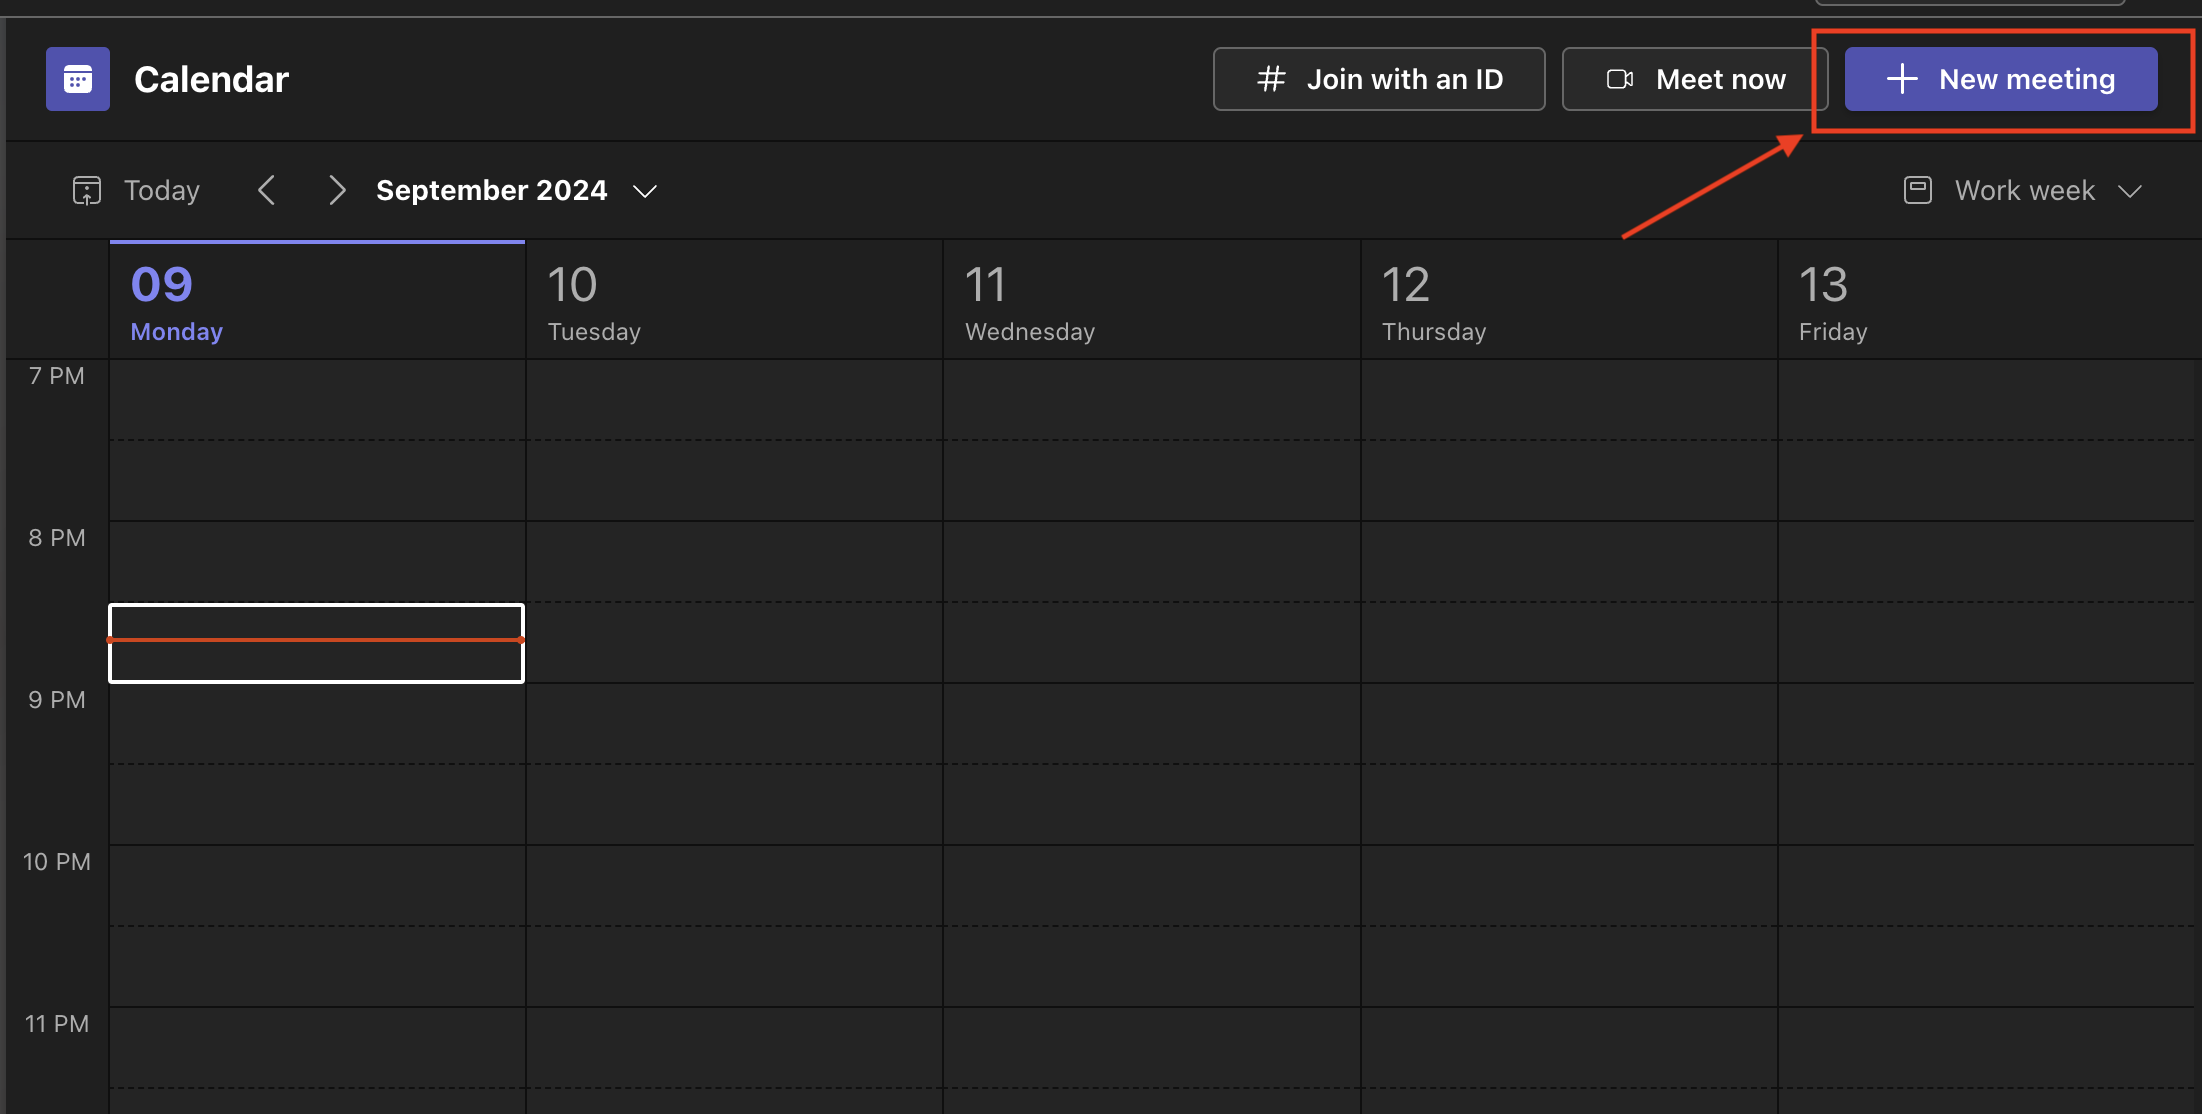
Task: Go to next week with right chevron
Action: (337, 189)
